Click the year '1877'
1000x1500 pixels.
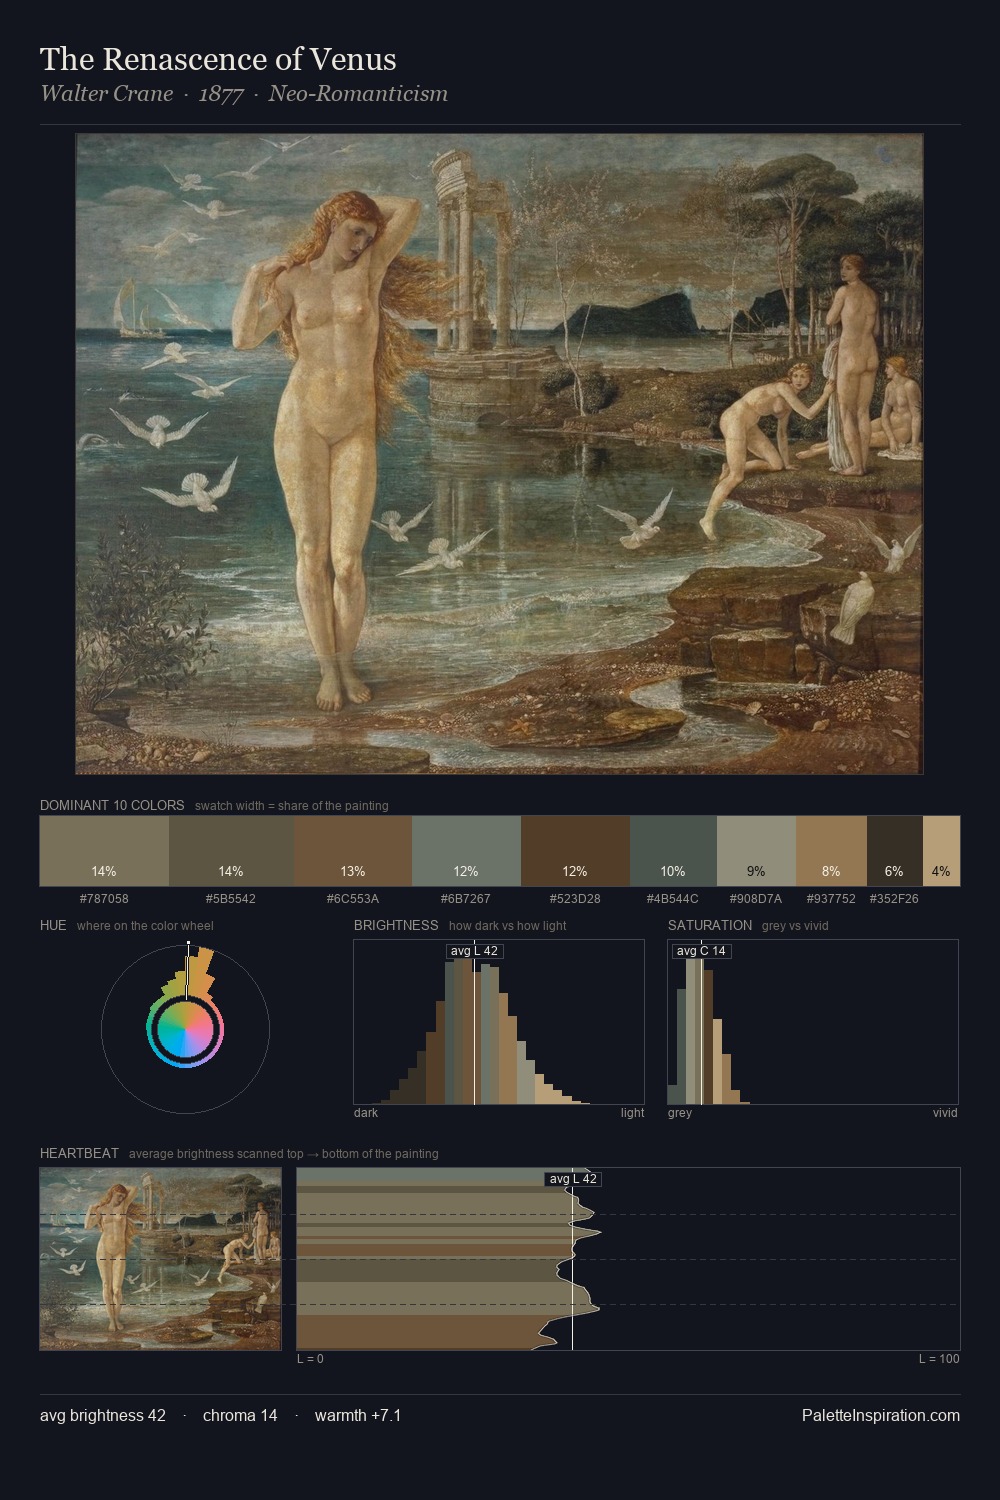pos(222,94)
